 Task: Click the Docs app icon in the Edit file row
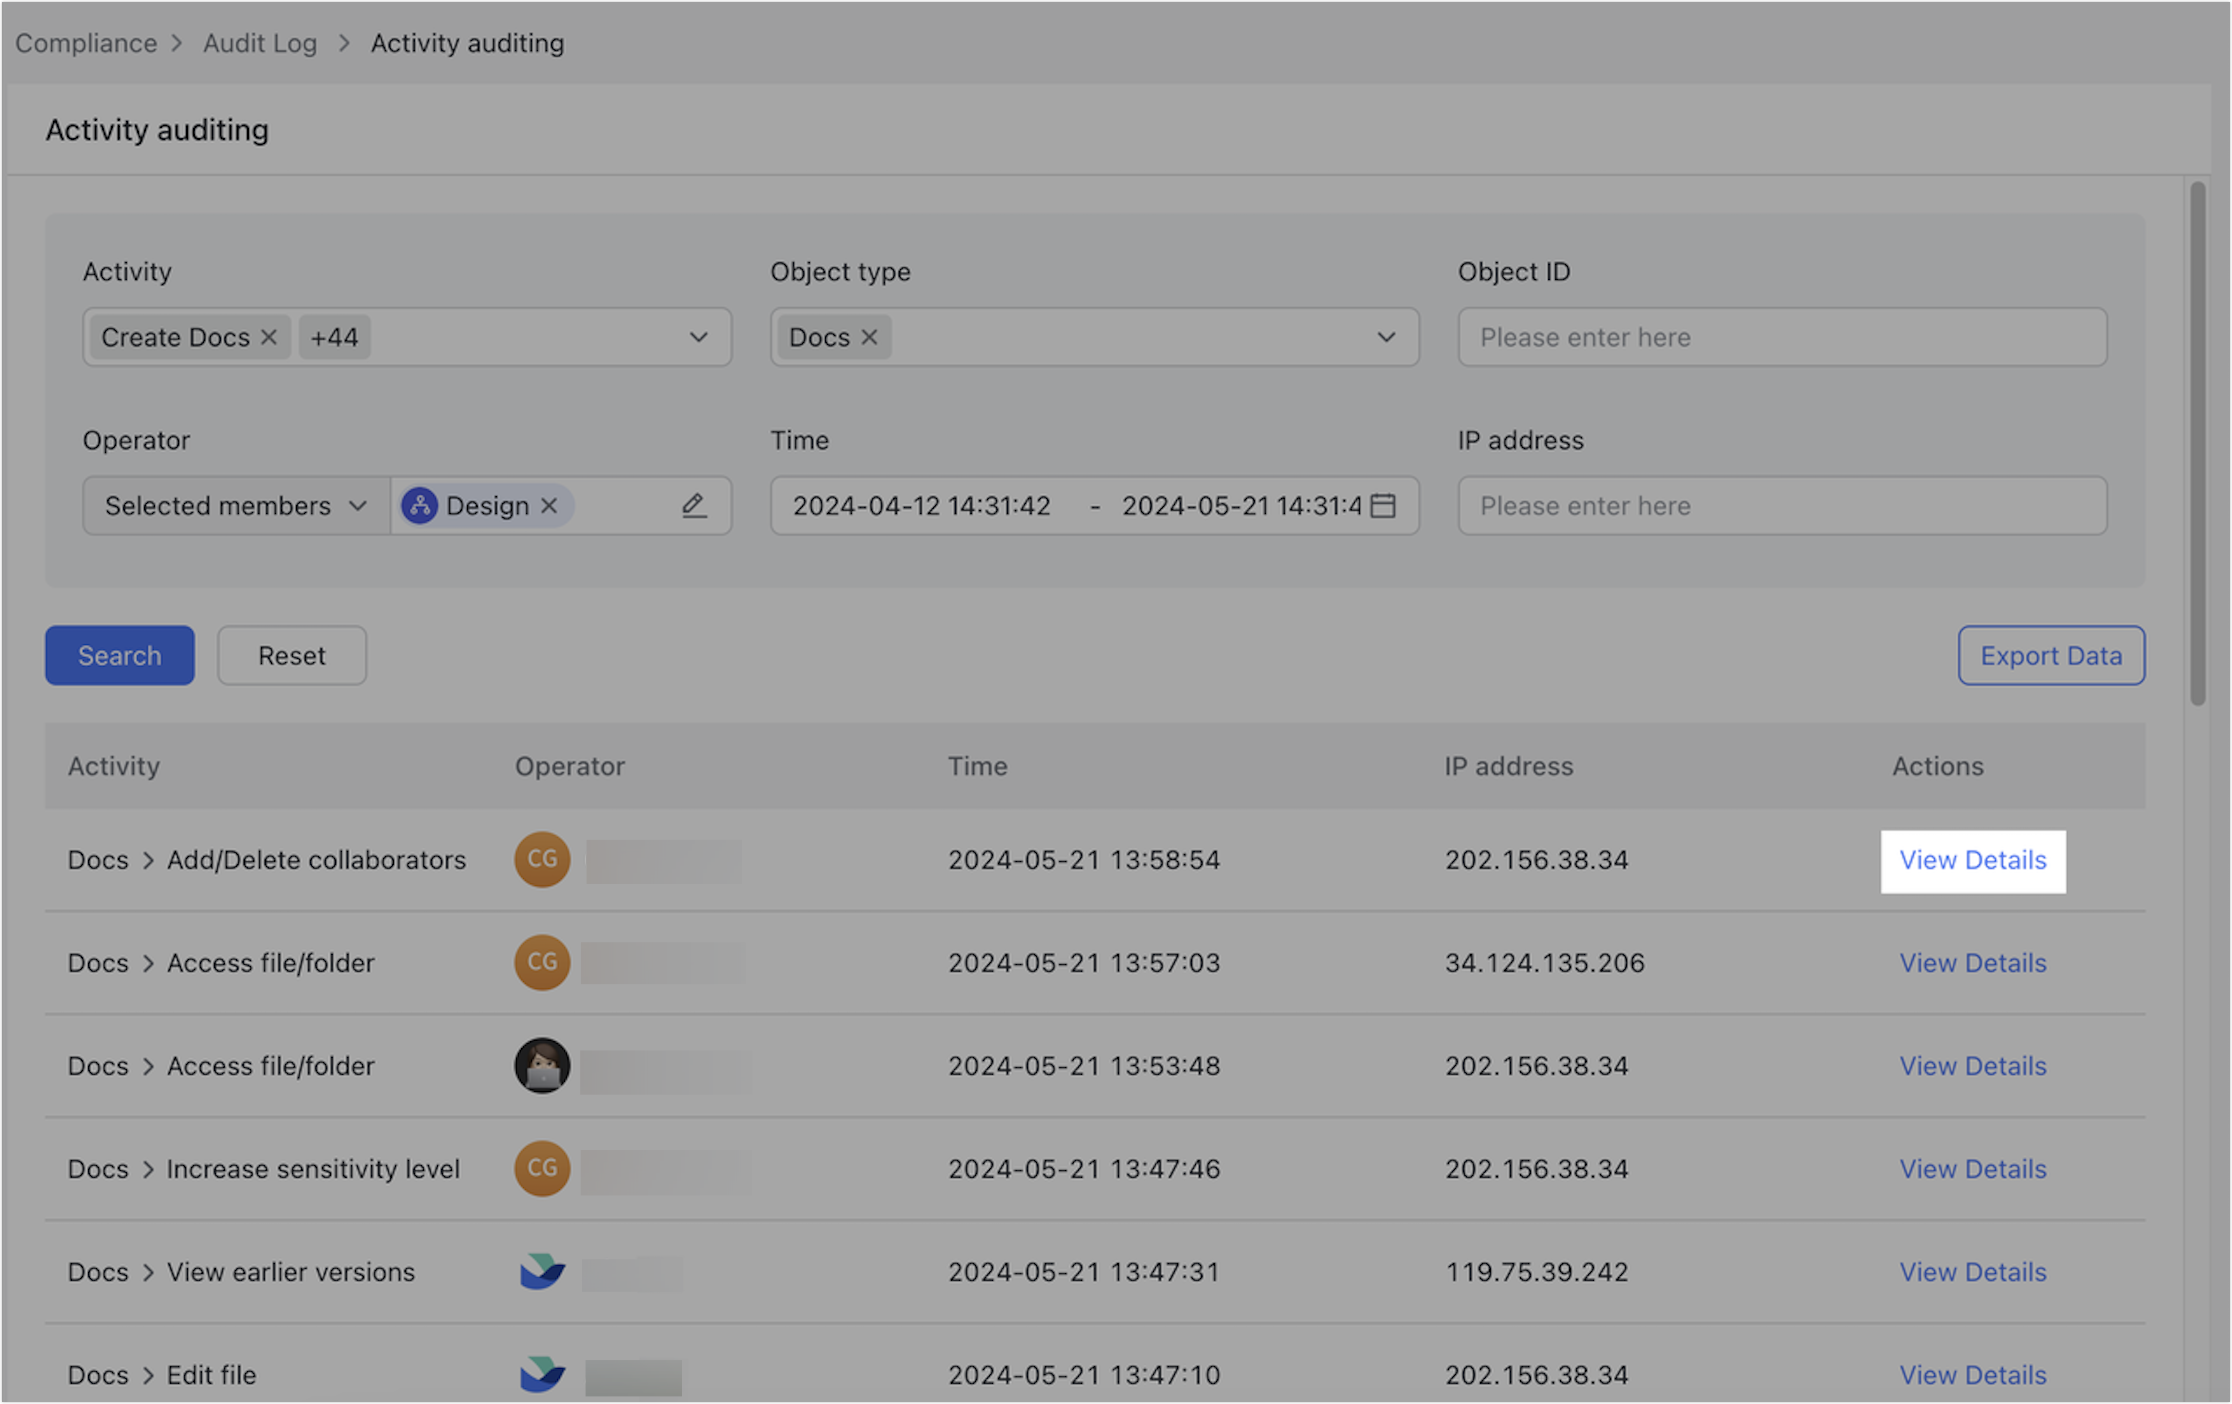pyautogui.click(x=541, y=1374)
